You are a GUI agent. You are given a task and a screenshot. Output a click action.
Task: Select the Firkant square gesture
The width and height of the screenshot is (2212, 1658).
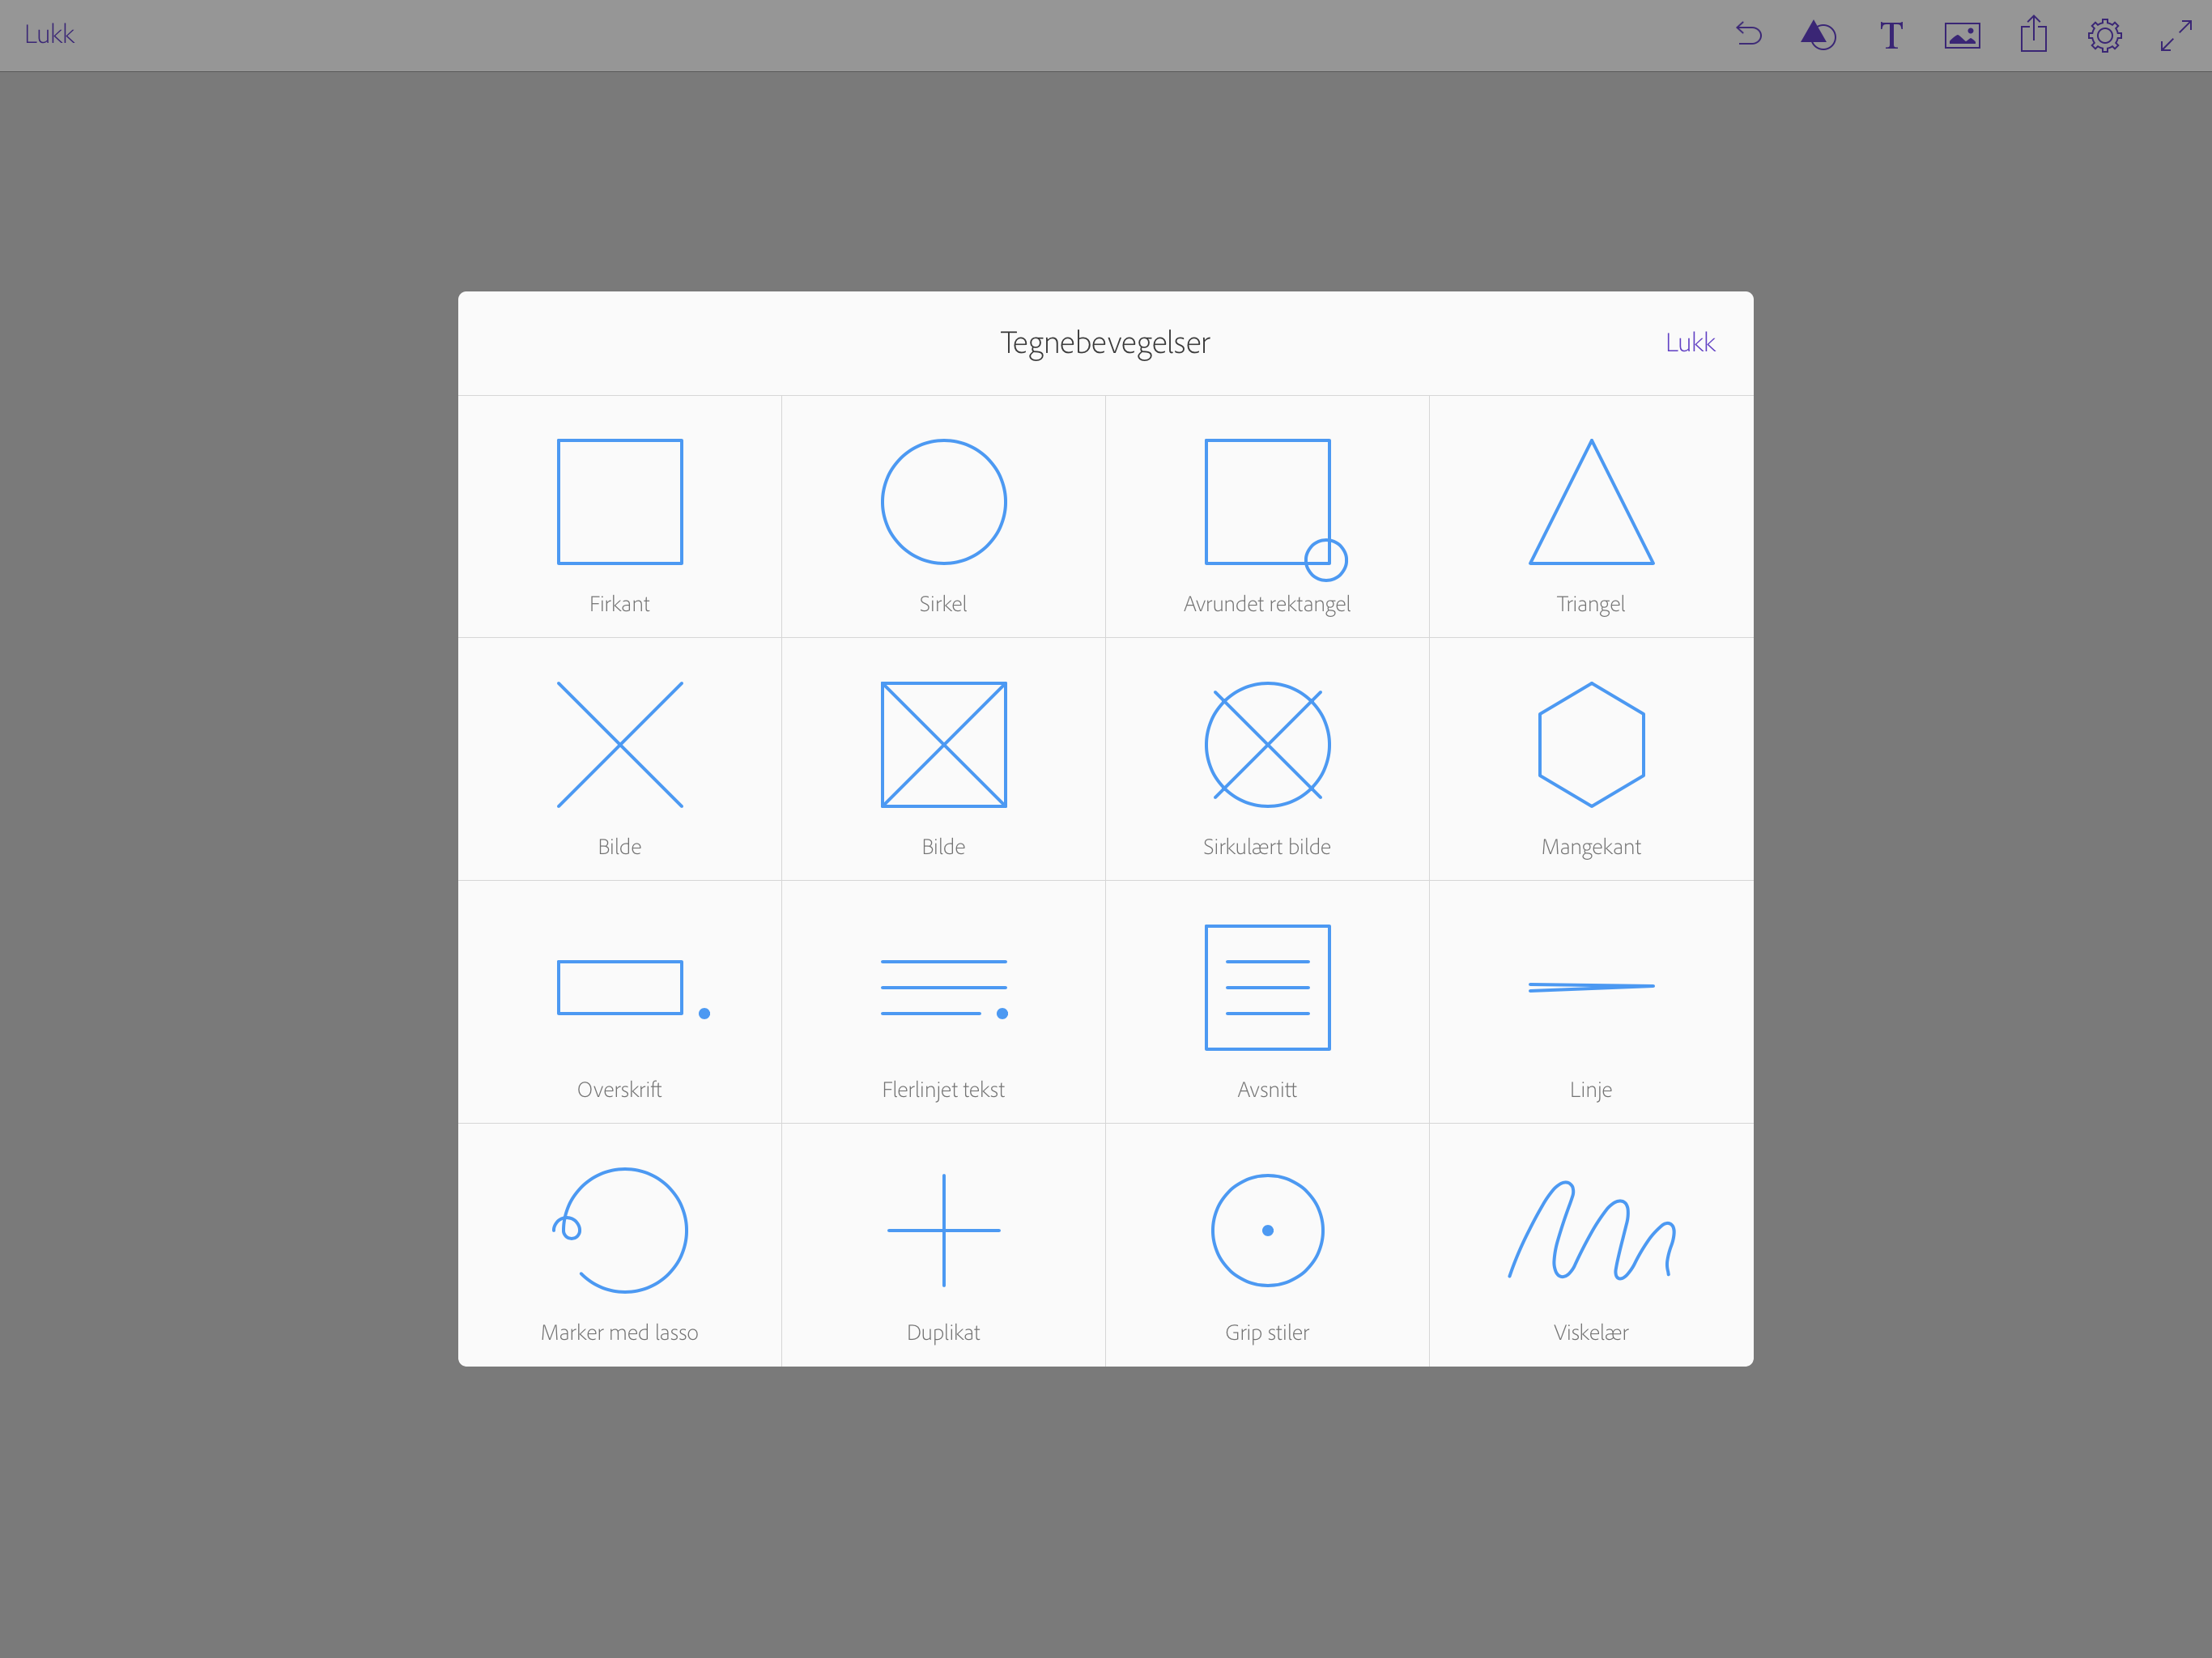pyautogui.click(x=619, y=517)
